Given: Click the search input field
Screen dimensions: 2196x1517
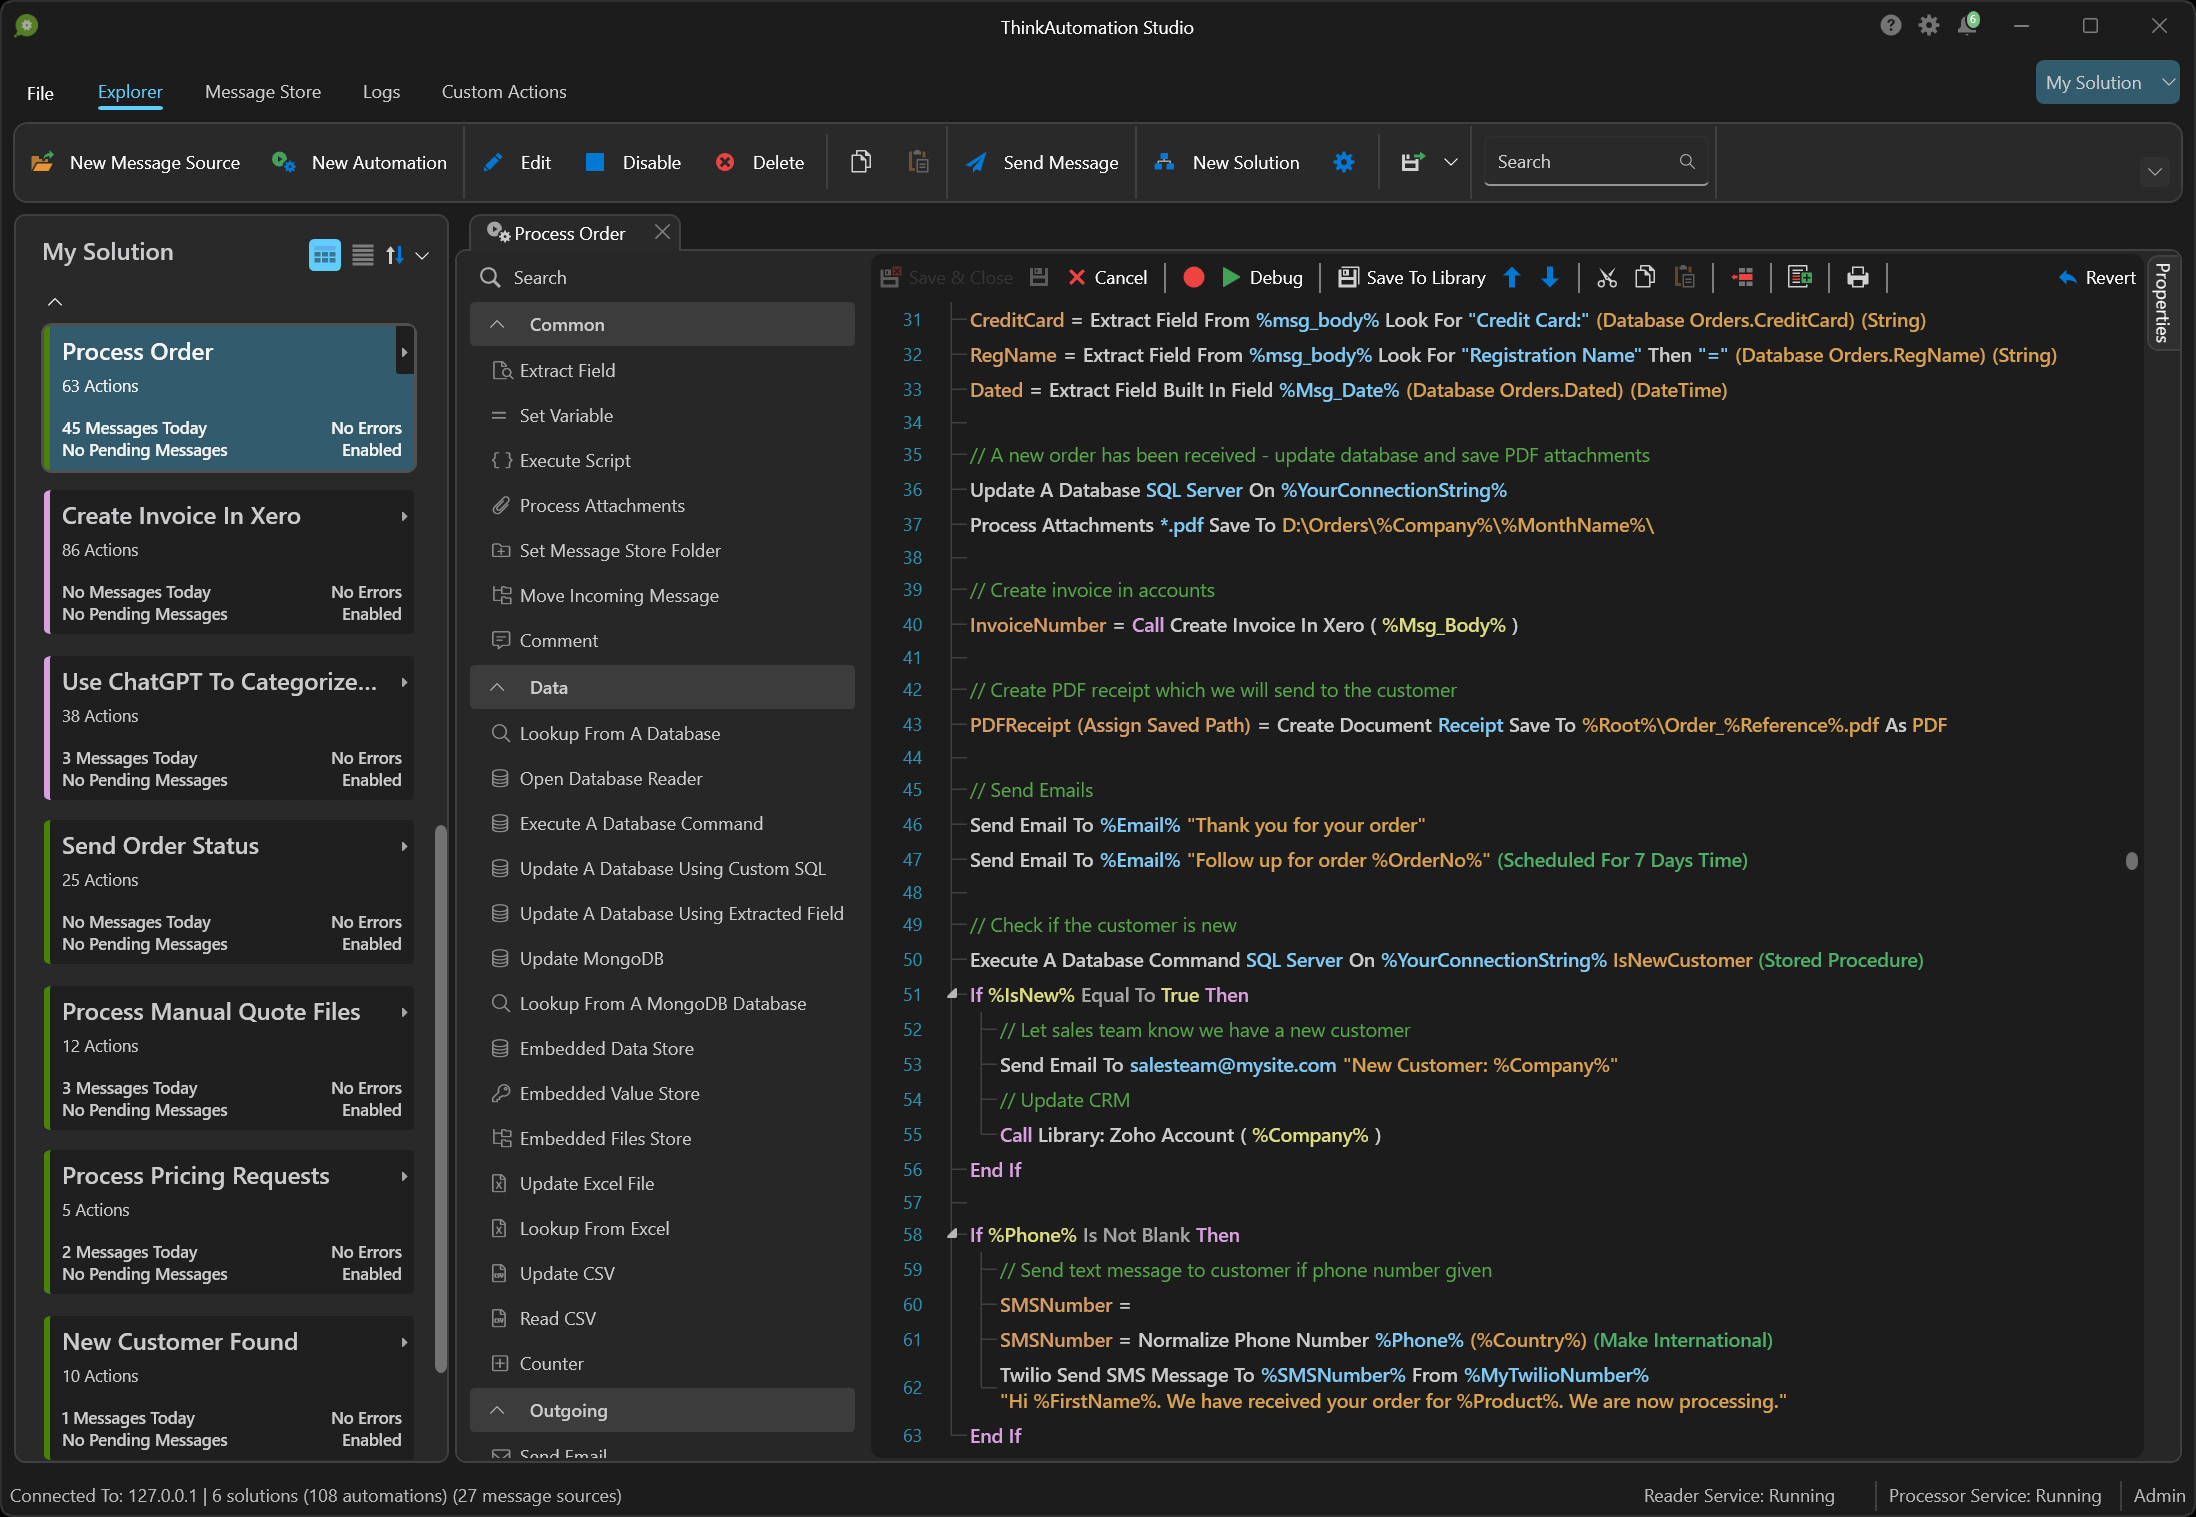Looking at the screenshot, I should coord(1594,162).
